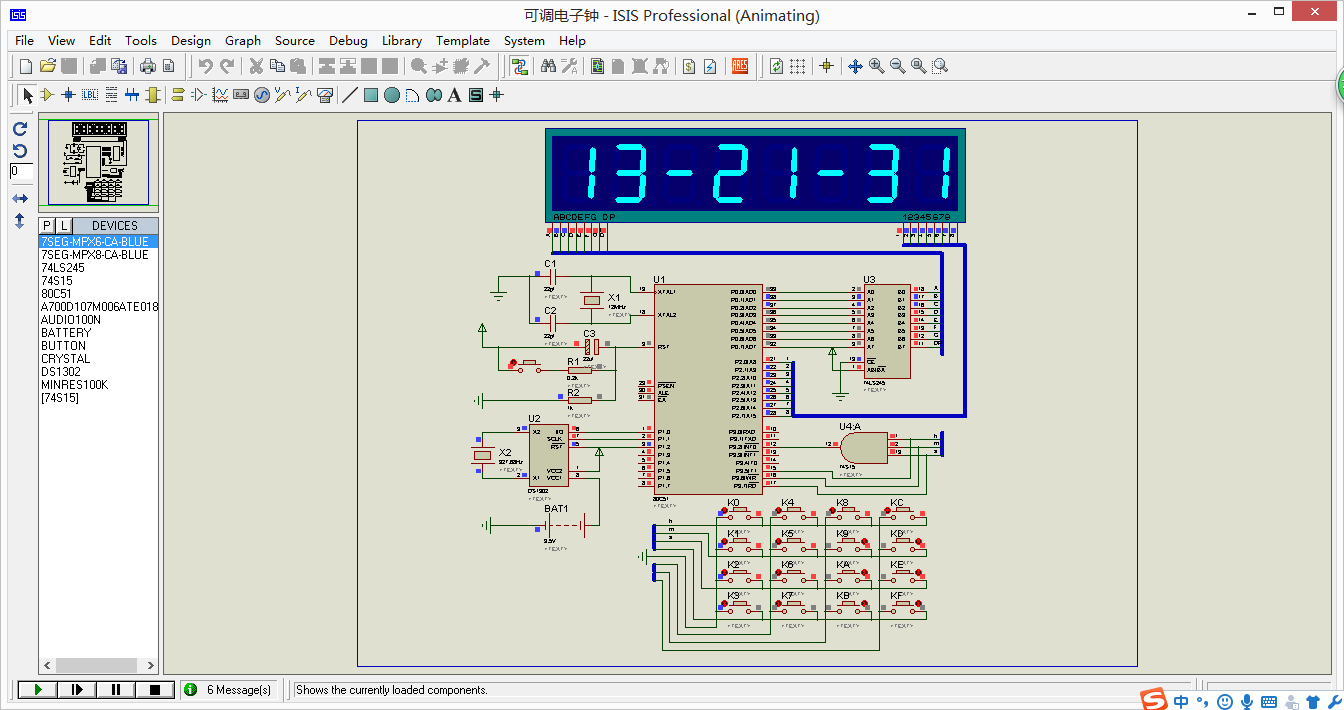Open the Debug menu
The width and height of the screenshot is (1344, 710).
pos(348,41)
